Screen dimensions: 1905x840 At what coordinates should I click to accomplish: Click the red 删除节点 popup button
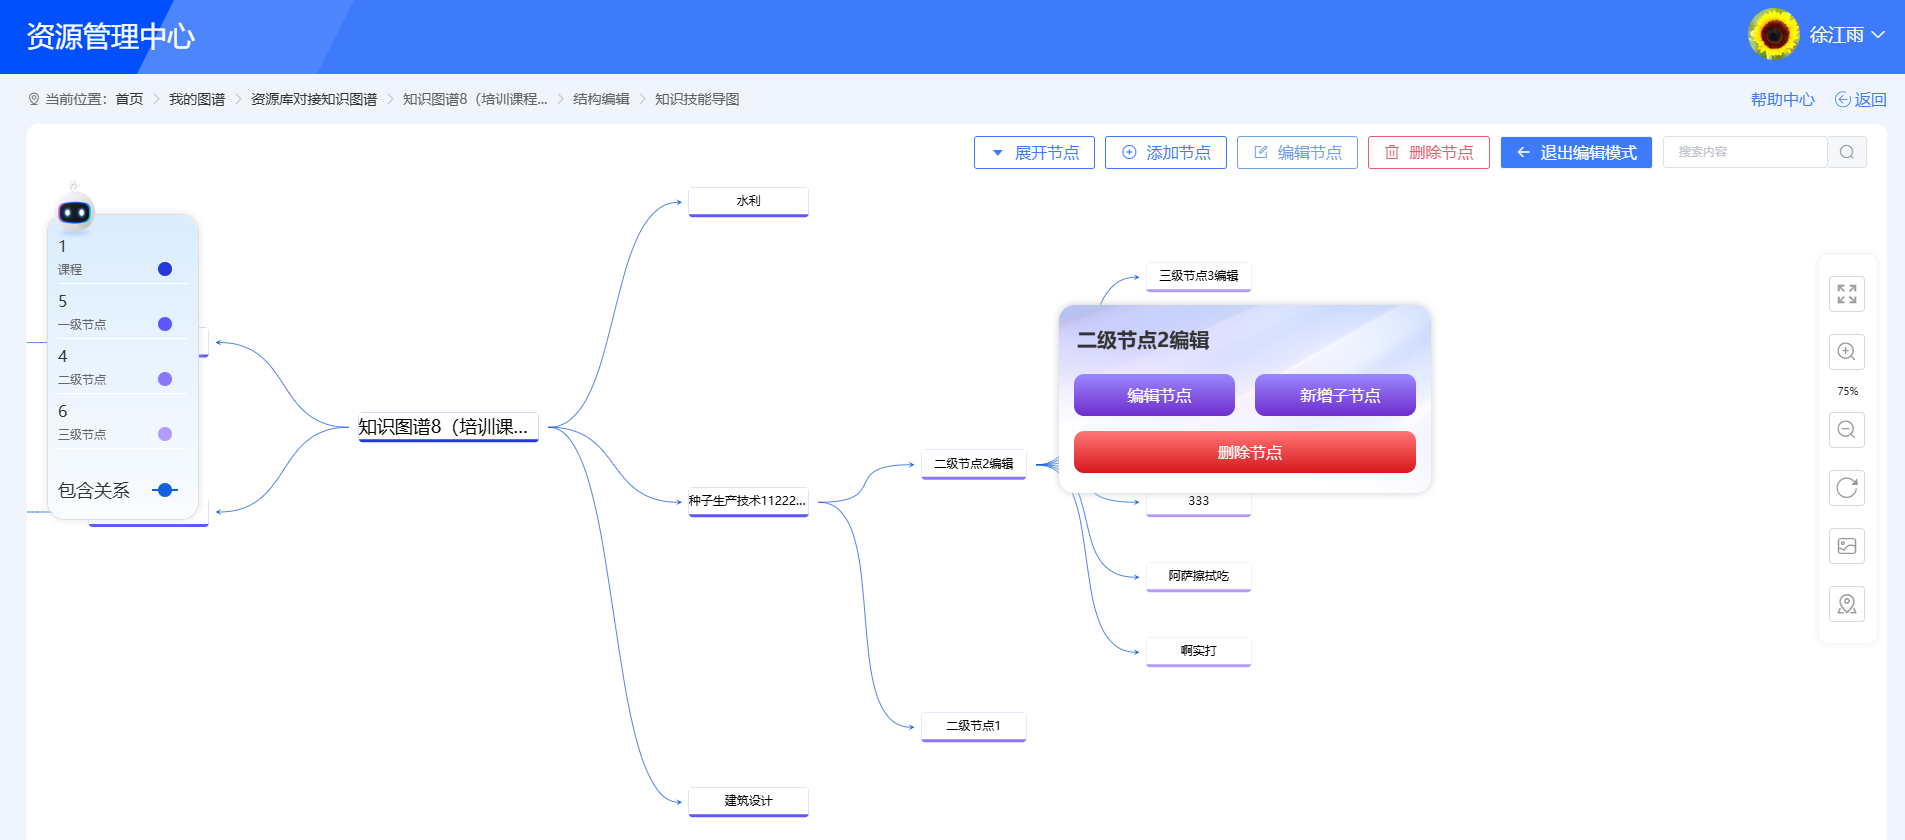1244,452
